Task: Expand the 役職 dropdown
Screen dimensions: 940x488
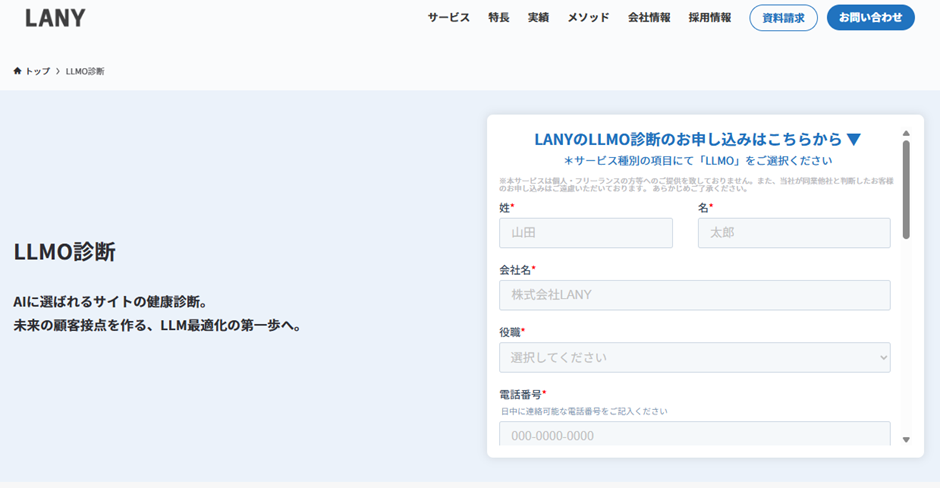Action: [x=694, y=357]
